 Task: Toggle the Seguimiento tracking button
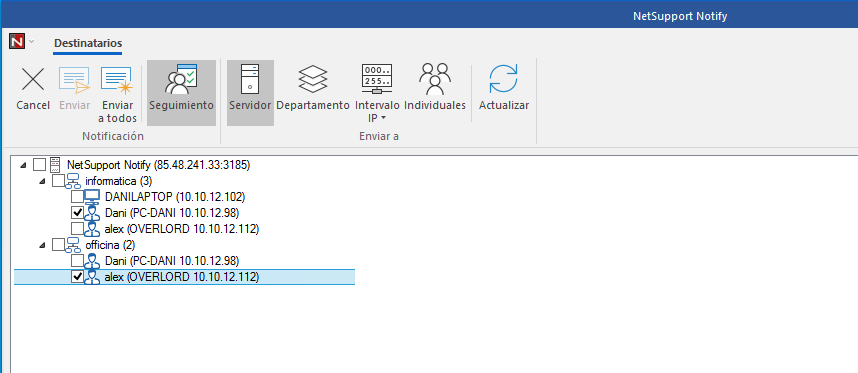tap(181, 92)
